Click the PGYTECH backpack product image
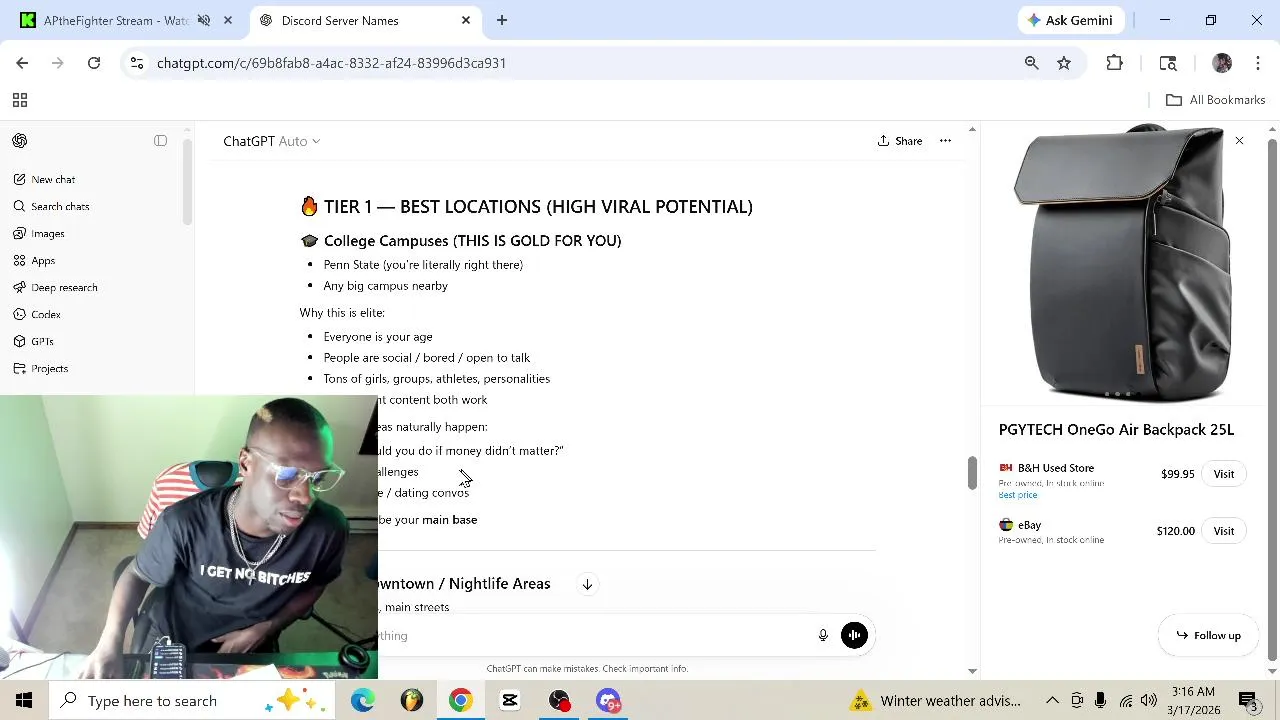This screenshot has height=720, width=1280. pos(1123,262)
